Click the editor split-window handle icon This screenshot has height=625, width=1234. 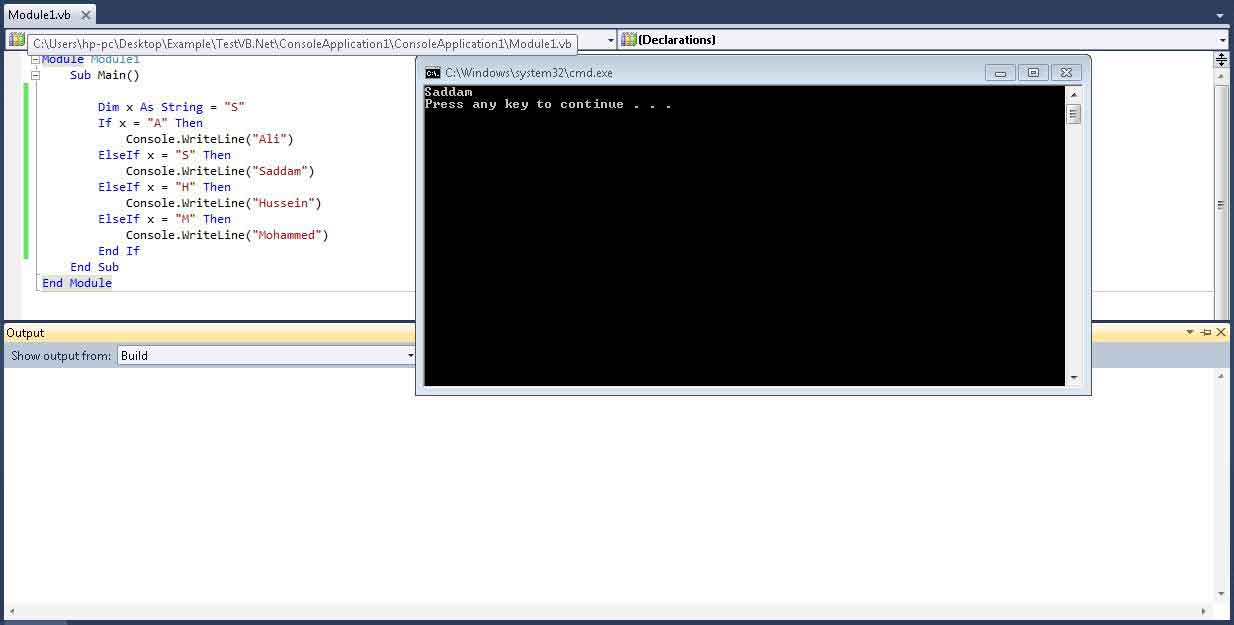tap(1221, 60)
